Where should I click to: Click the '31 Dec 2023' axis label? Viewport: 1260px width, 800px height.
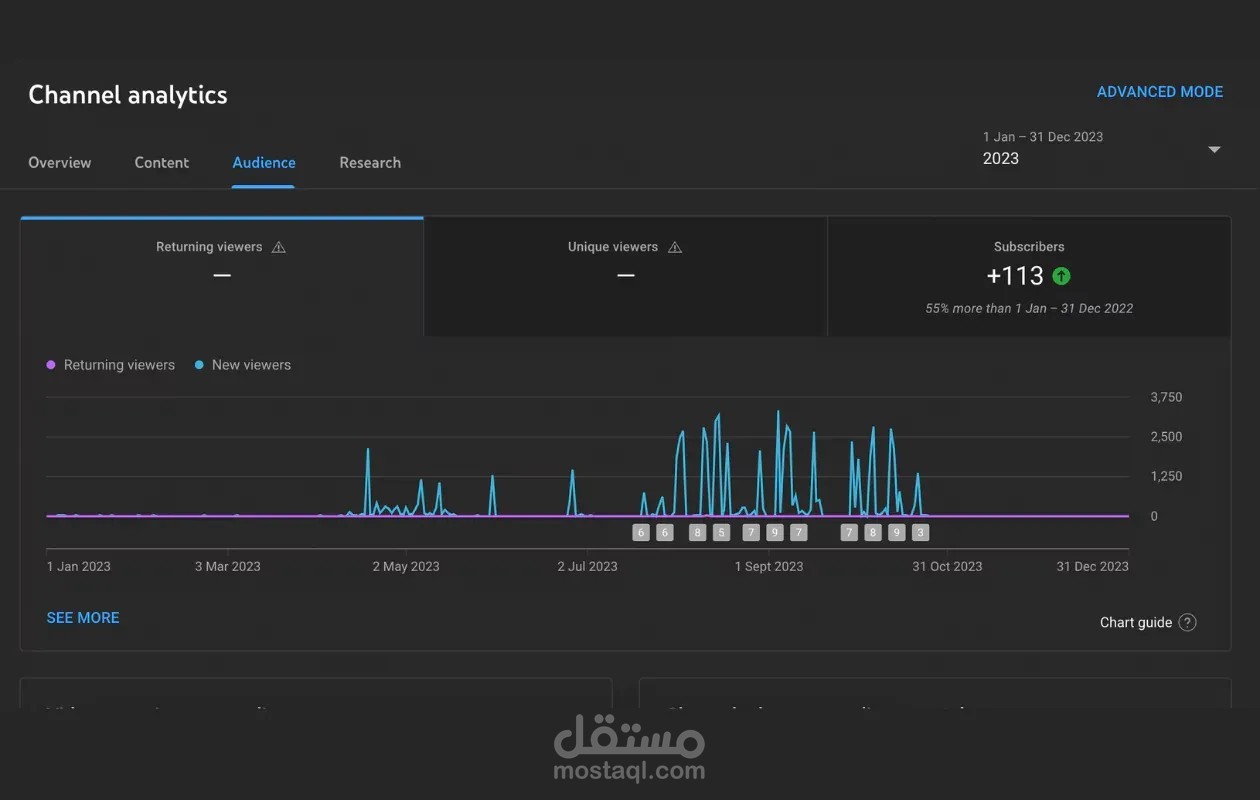(1093, 566)
